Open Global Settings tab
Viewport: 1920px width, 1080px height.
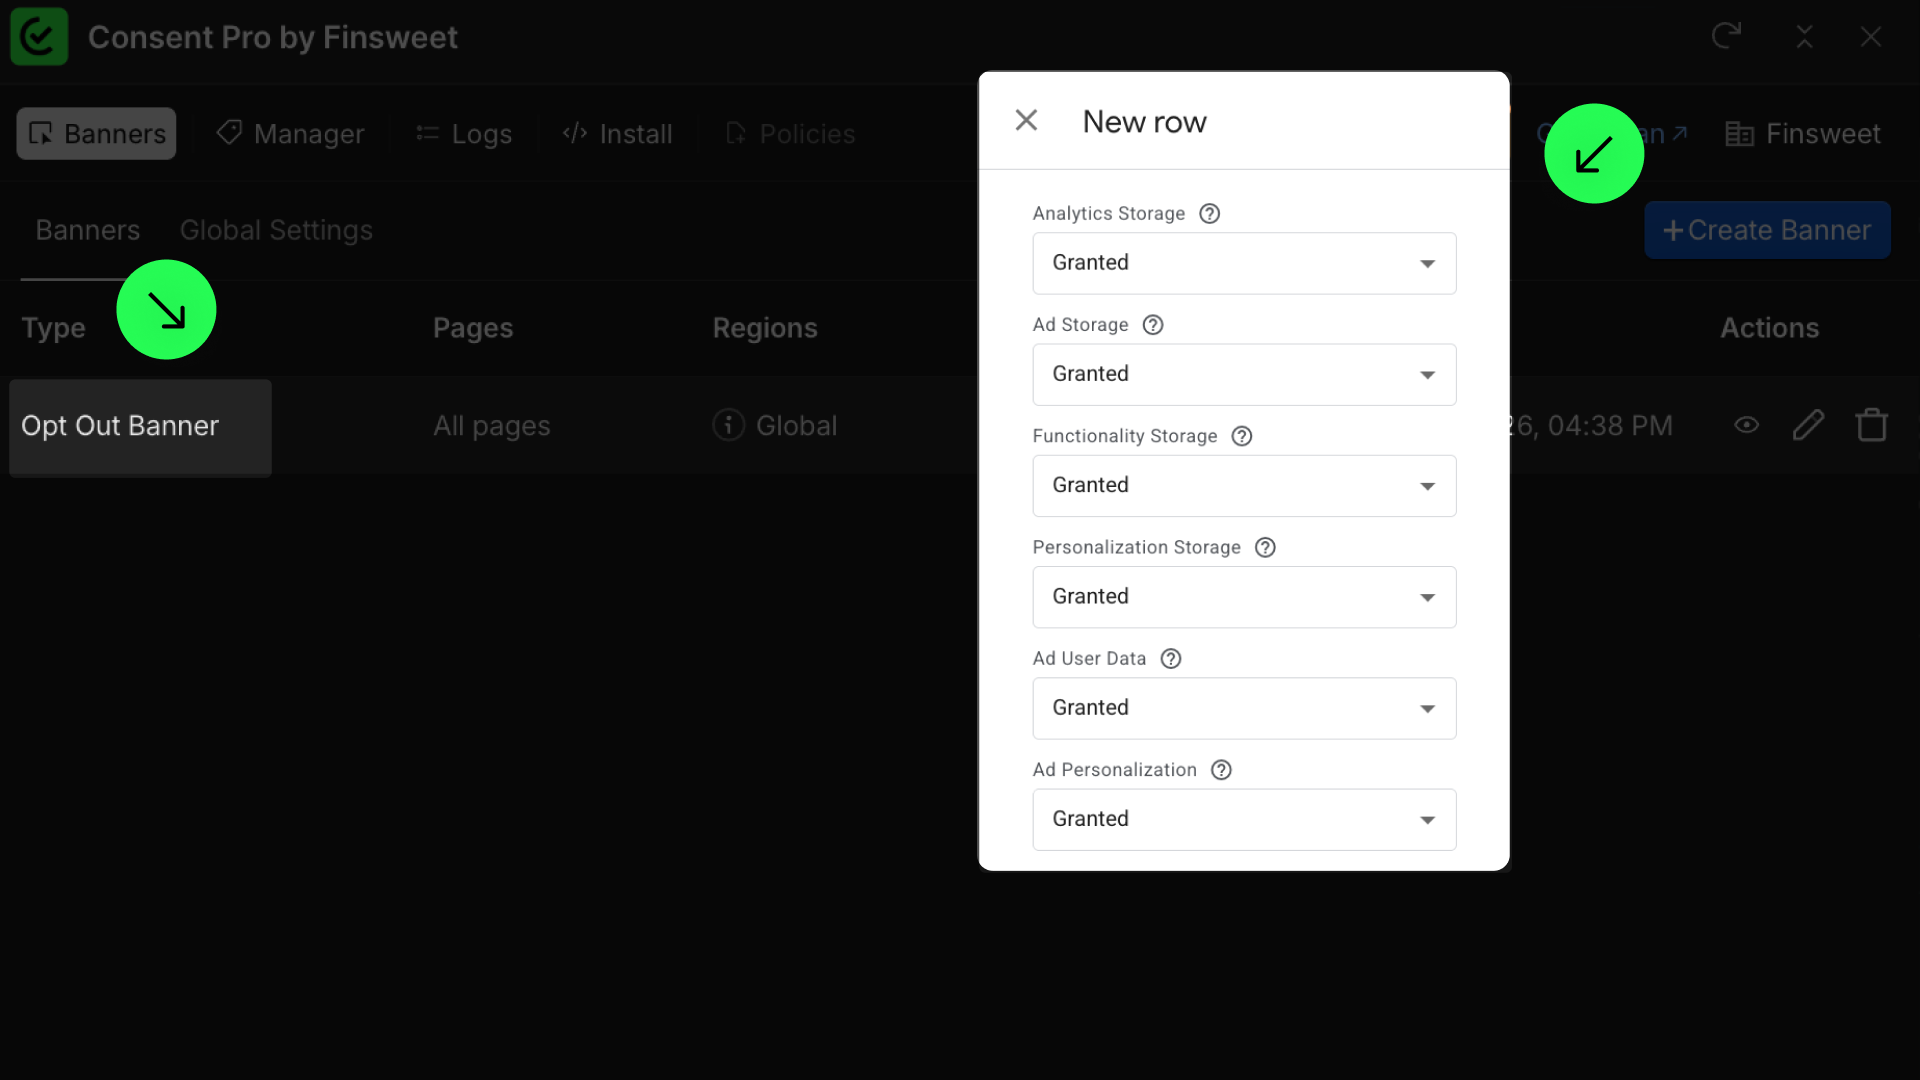pyautogui.click(x=276, y=231)
